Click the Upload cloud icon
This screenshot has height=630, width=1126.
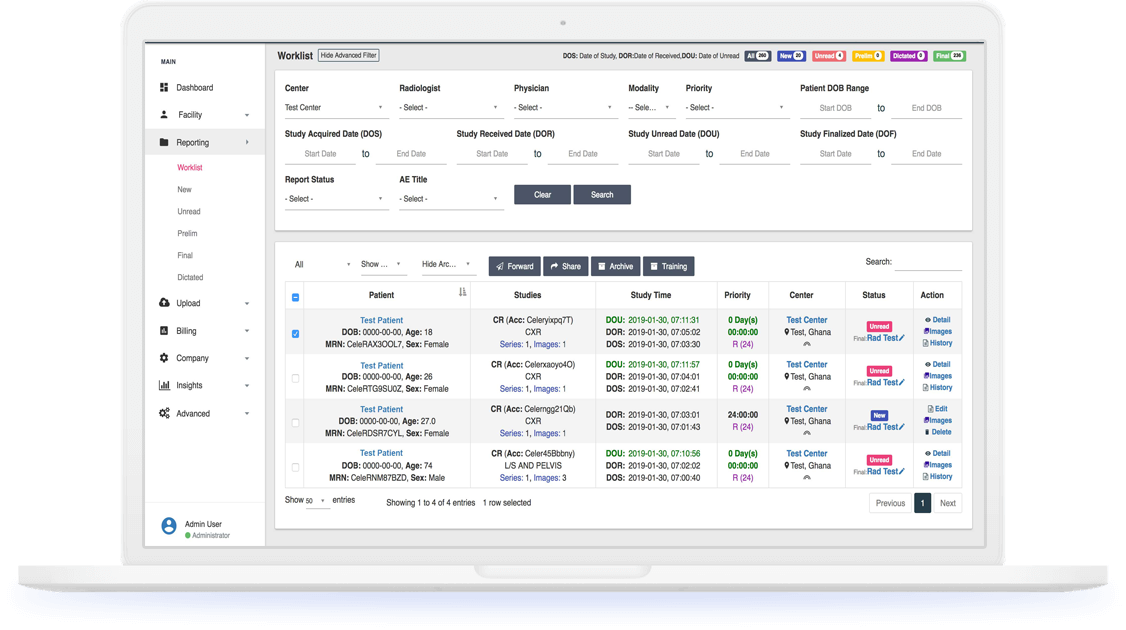(x=164, y=302)
